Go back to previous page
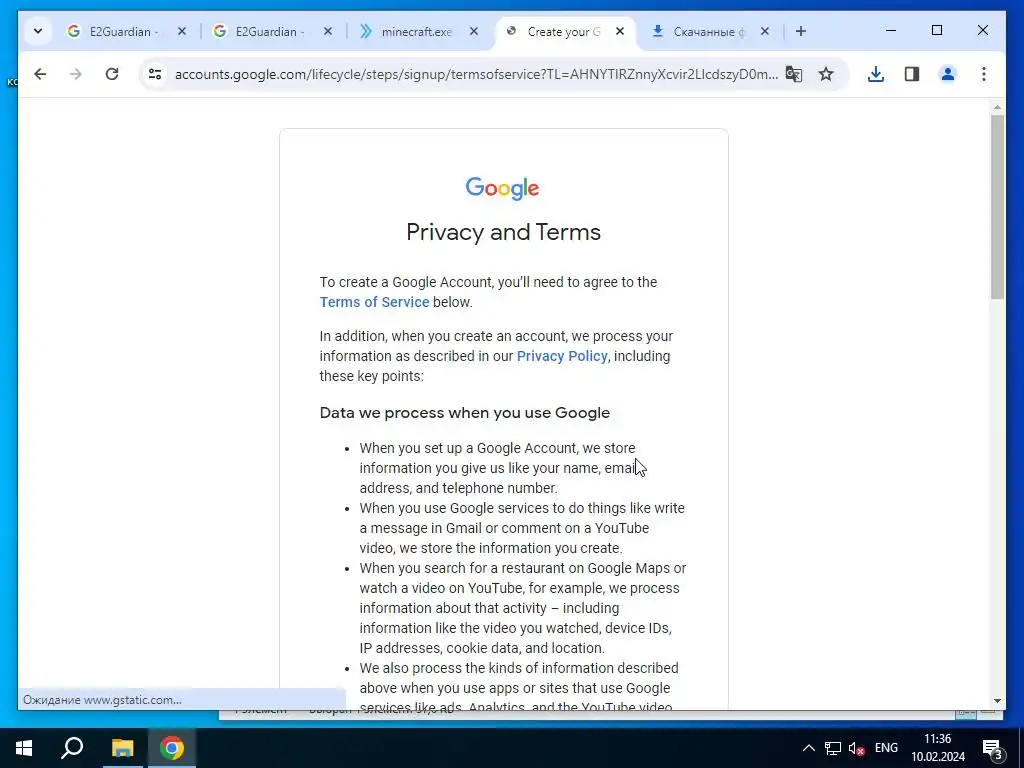 tap(40, 74)
